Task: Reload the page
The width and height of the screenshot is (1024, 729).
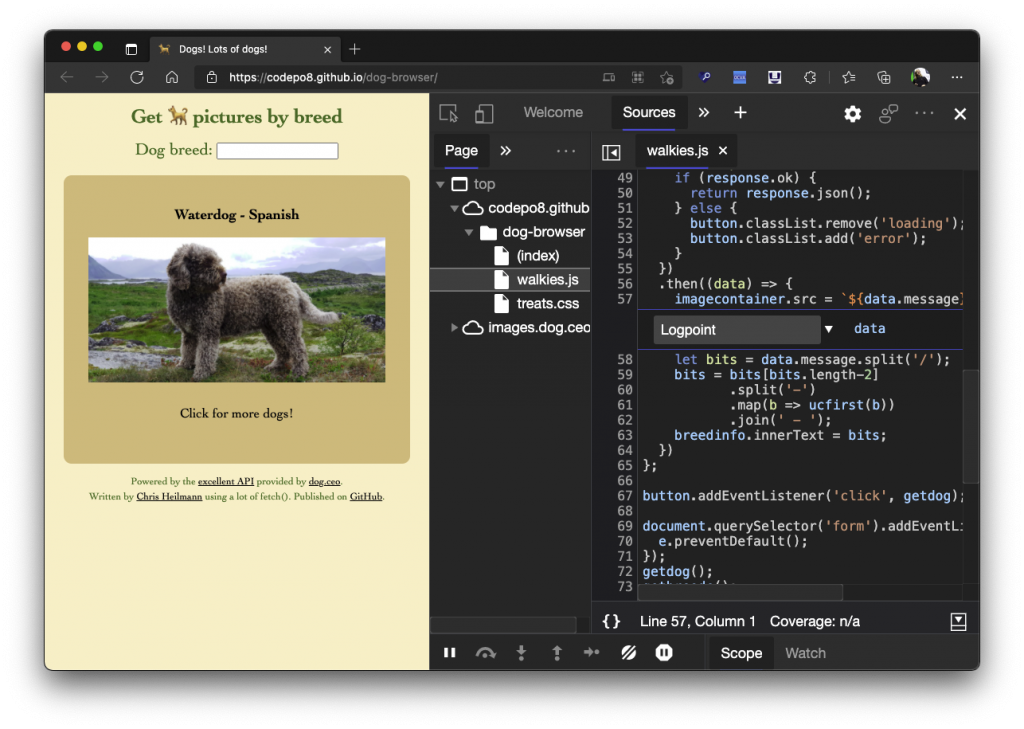Action: 136,77
